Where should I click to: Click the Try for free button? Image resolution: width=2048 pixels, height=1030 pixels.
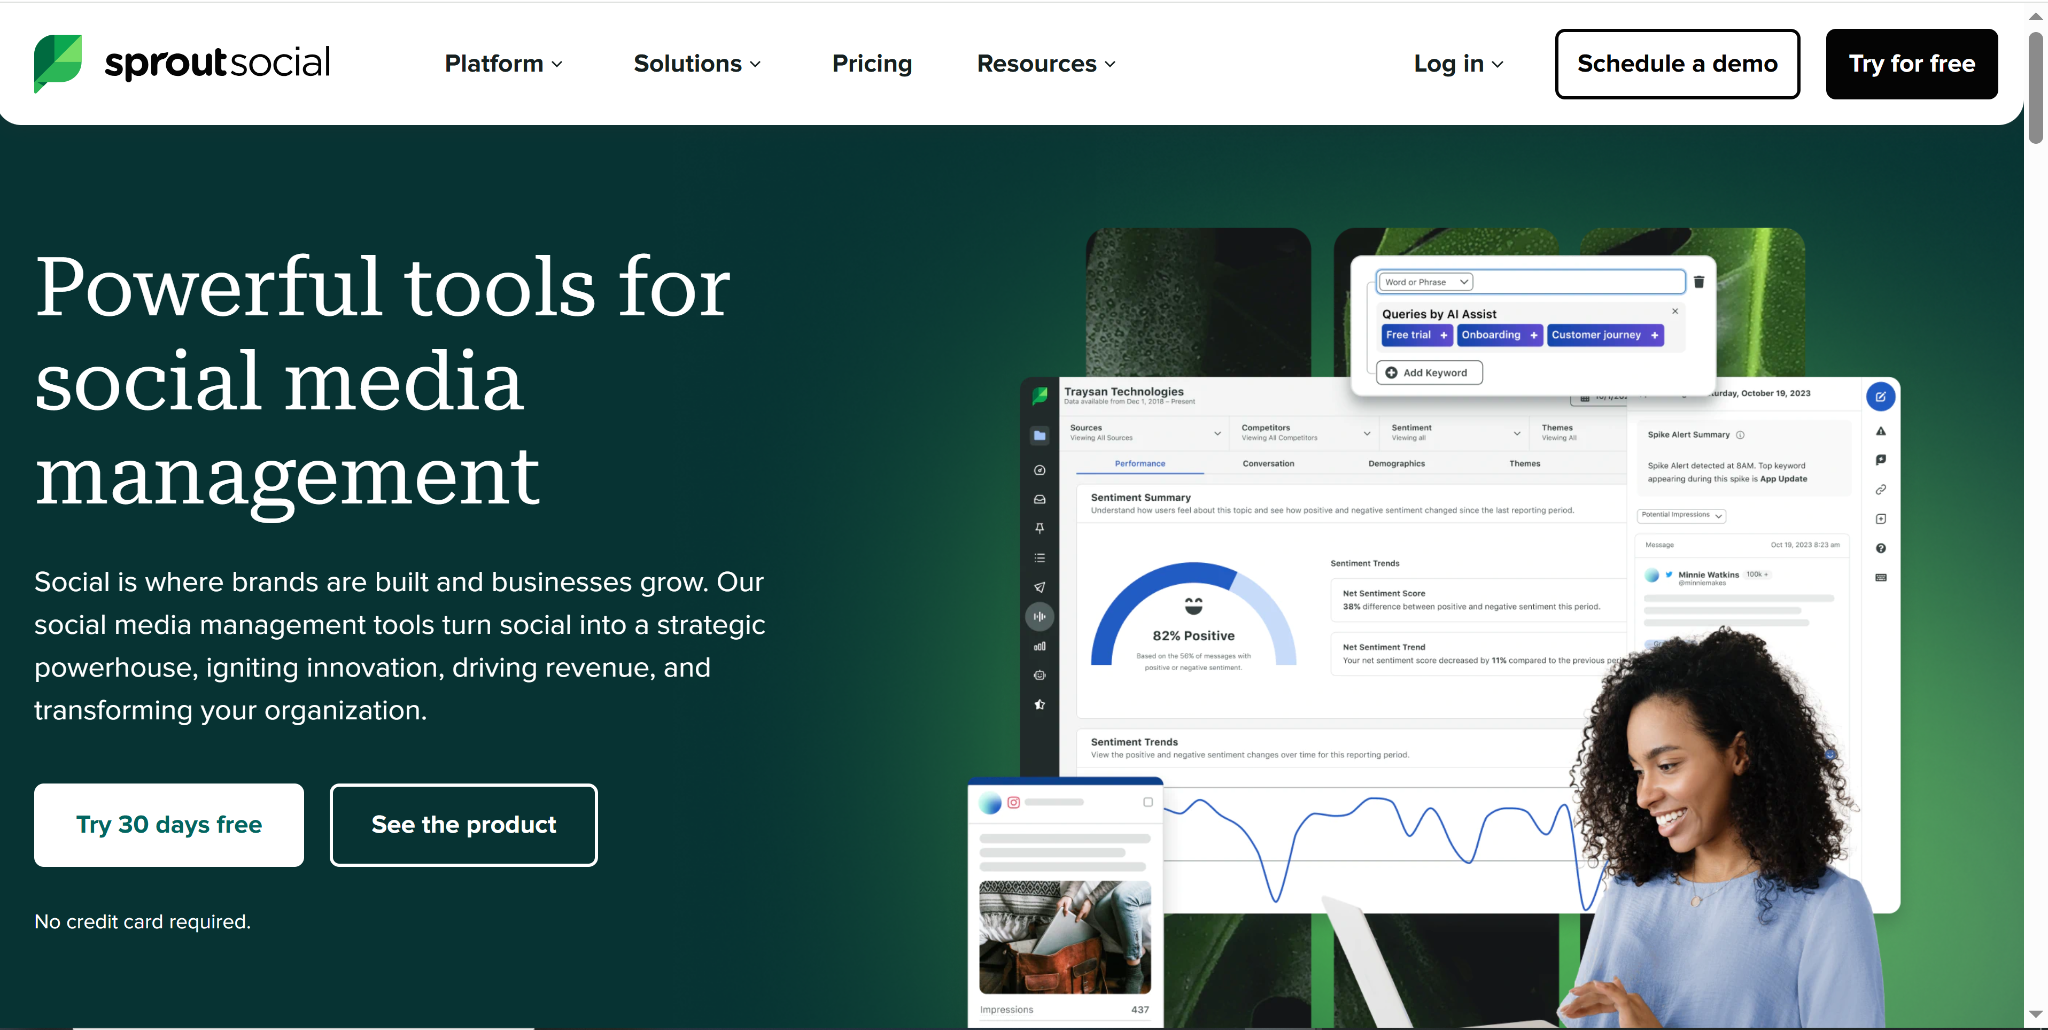click(x=1911, y=64)
